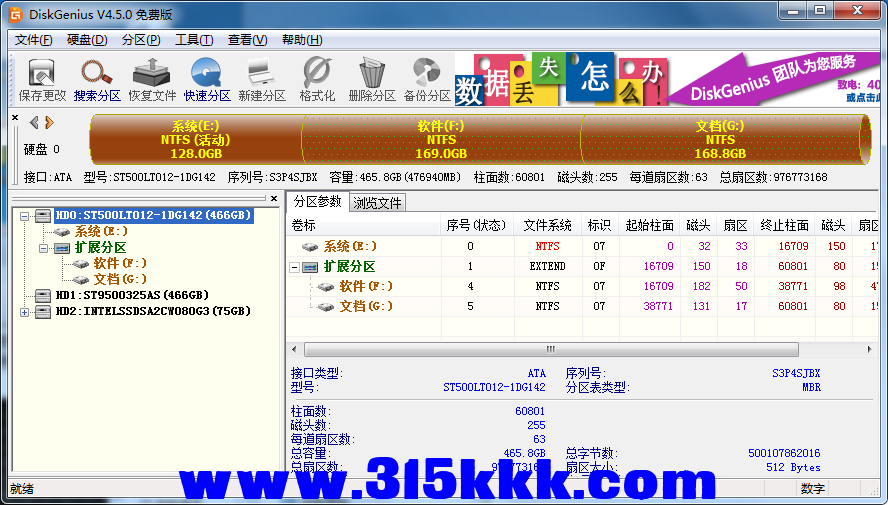
Task: Select 系统(E:) partition in disk map
Action: [x=196, y=139]
